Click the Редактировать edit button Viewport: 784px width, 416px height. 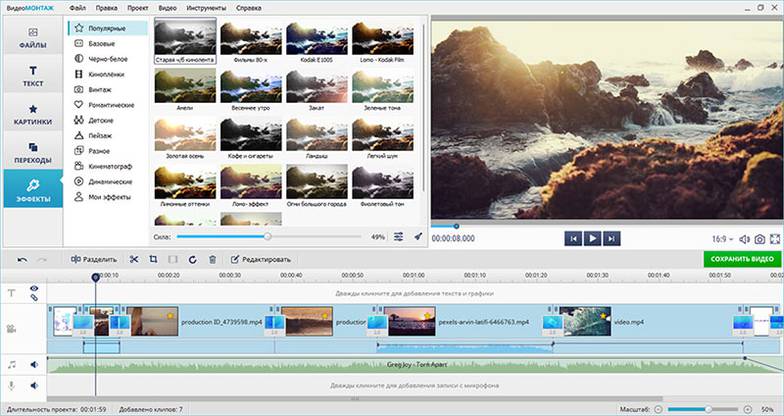point(260,260)
